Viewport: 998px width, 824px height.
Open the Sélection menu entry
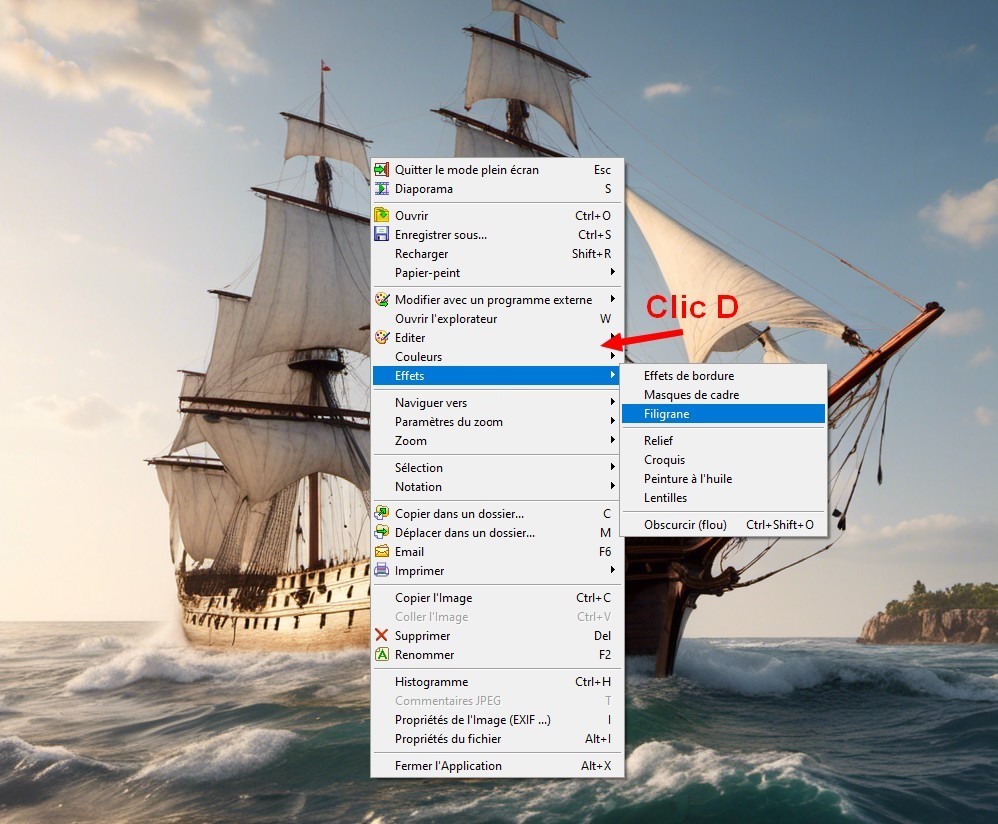pos(496,468)
